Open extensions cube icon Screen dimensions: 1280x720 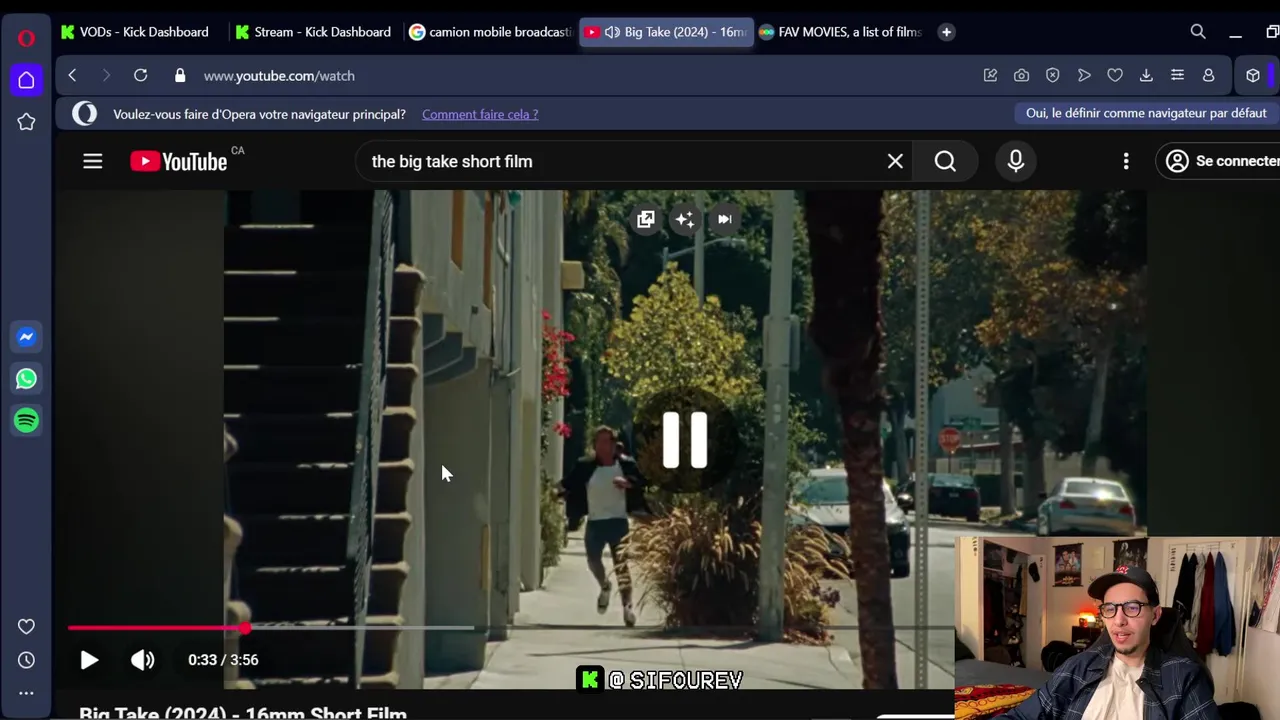(x=1253, y=75)
